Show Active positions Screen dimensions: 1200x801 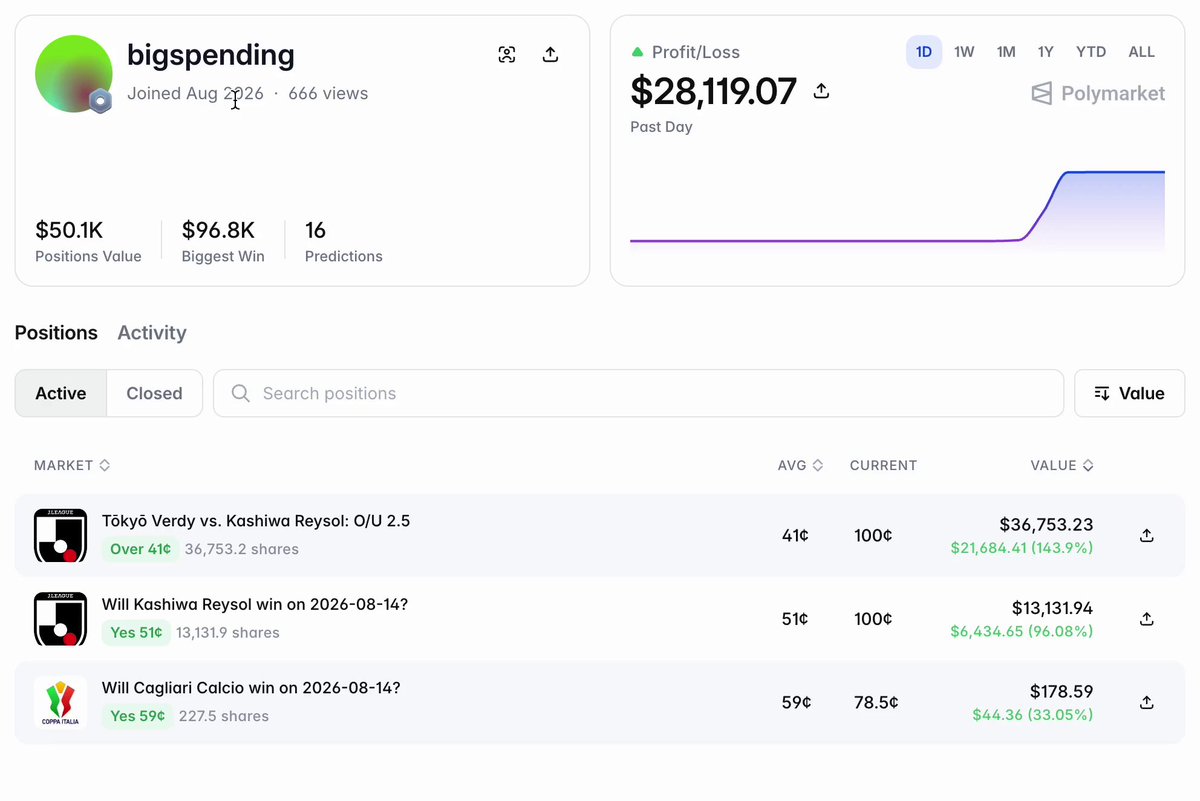(x=61, y=393)
